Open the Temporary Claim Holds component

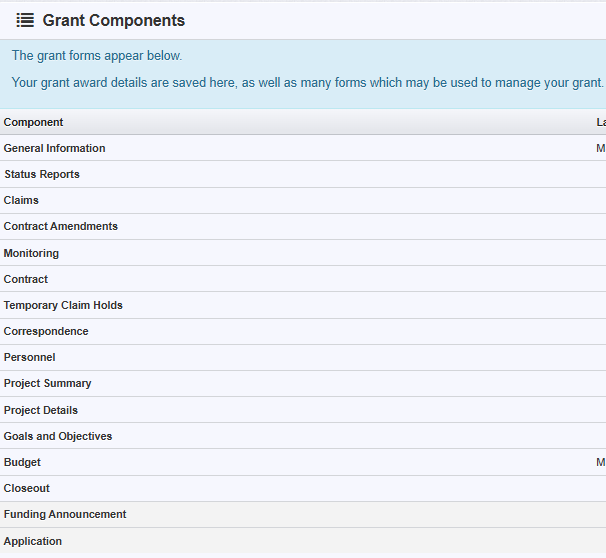click(x=63, y=305)
